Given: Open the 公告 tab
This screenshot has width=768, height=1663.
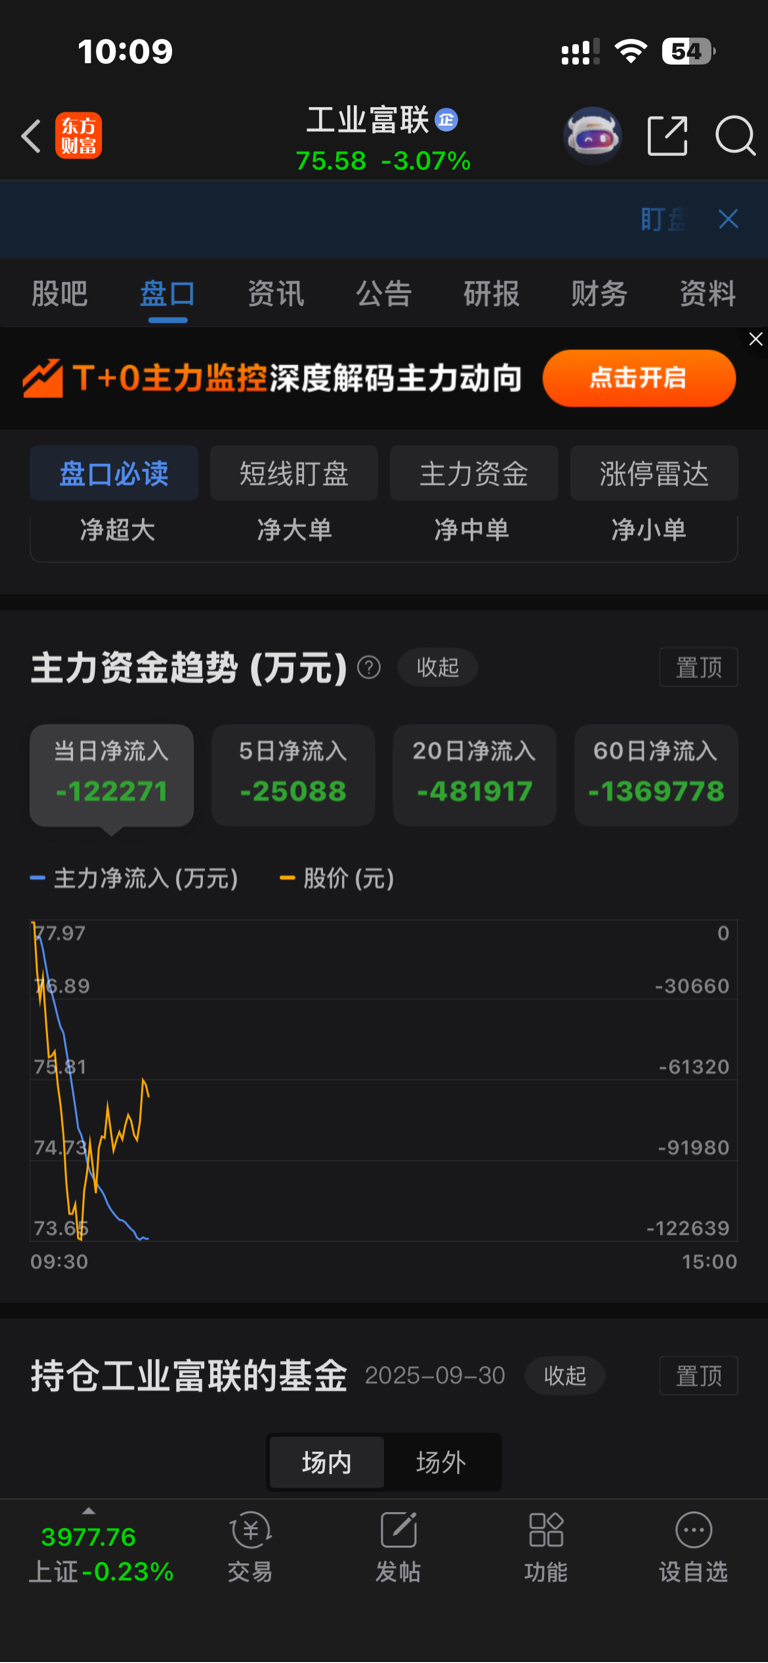Looking at the screenshot, I should 383,293.
